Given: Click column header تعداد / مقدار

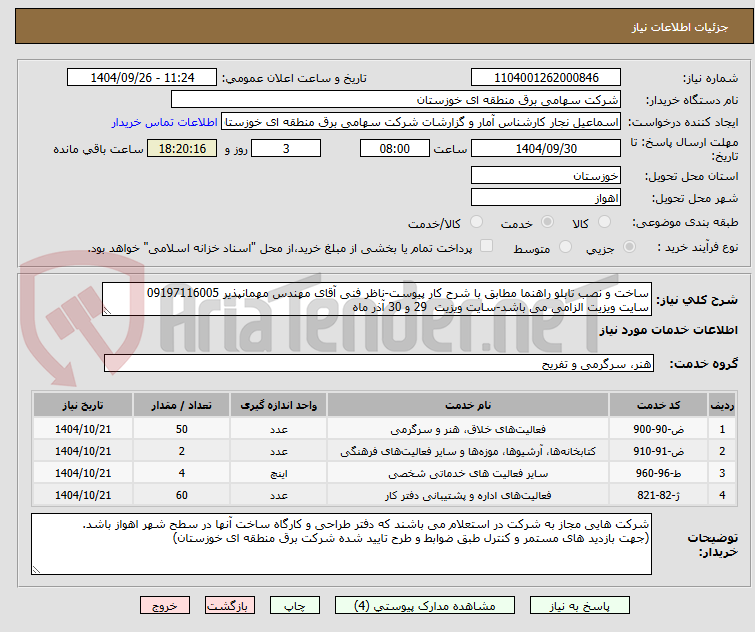Looking at the screenshot, I should click(x=182, y=405).
